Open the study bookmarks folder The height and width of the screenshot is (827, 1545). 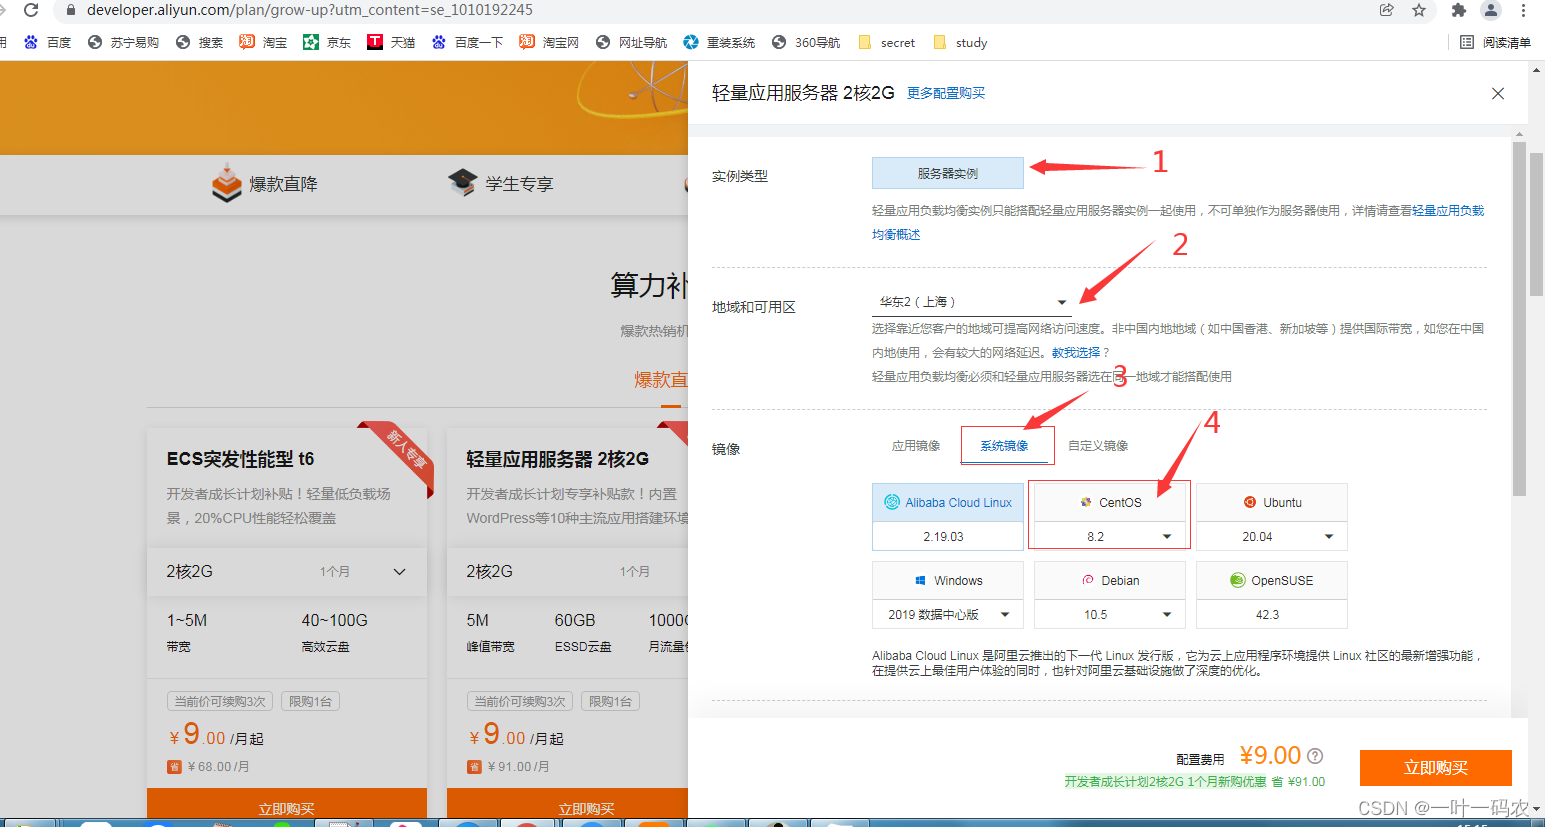tap(961, 42)
